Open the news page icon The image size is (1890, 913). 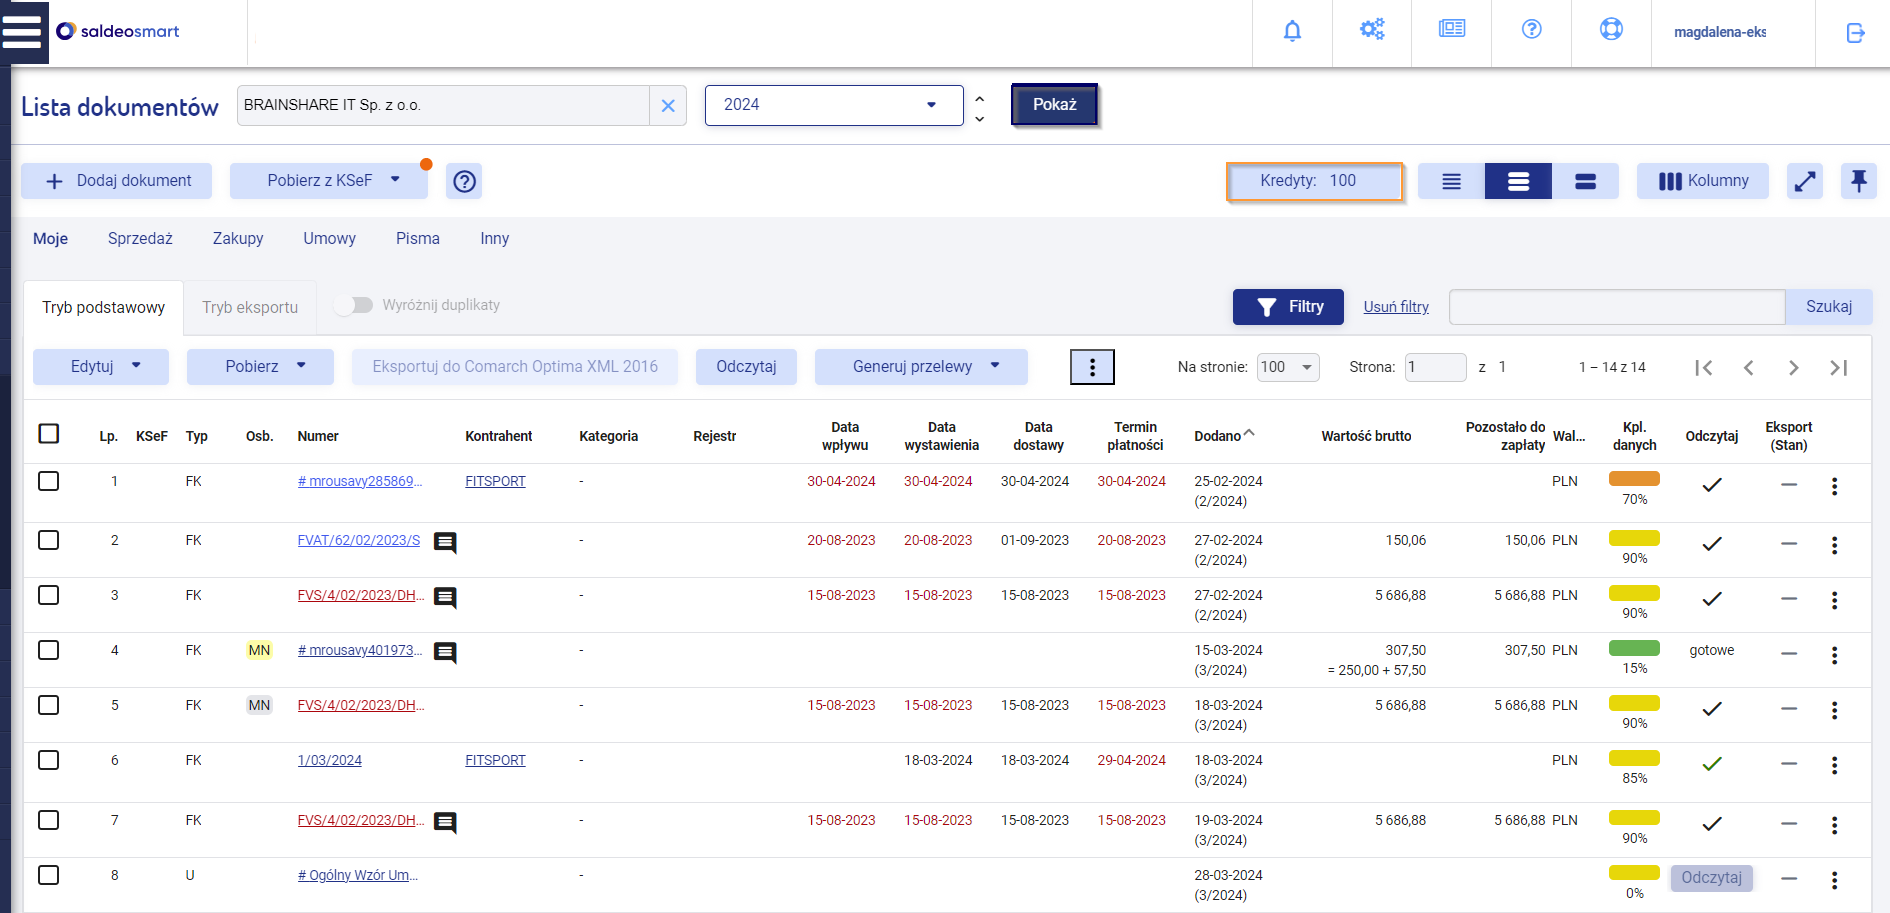click(x=1452, y=29)
